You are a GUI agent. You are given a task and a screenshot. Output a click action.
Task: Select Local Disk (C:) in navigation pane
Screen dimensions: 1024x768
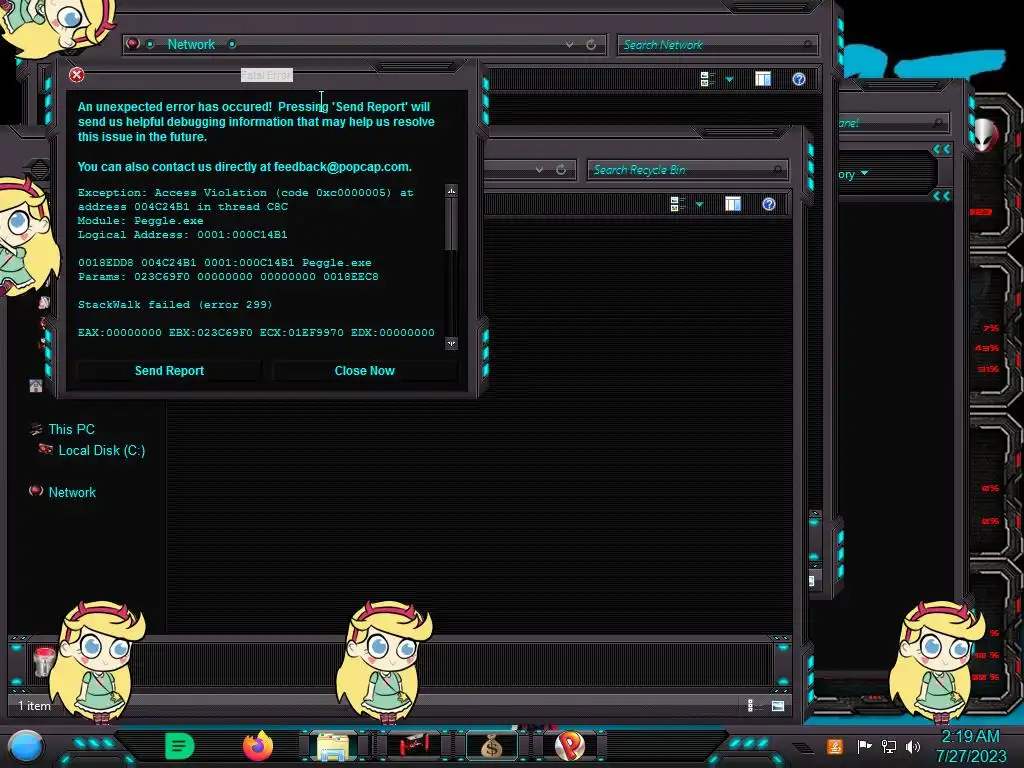point(101,451)
